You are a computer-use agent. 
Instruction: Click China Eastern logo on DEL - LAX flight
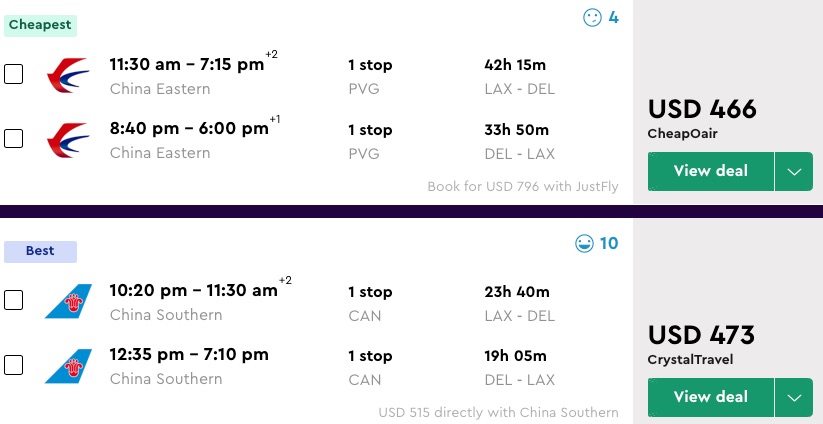click(x=68, y=139)
